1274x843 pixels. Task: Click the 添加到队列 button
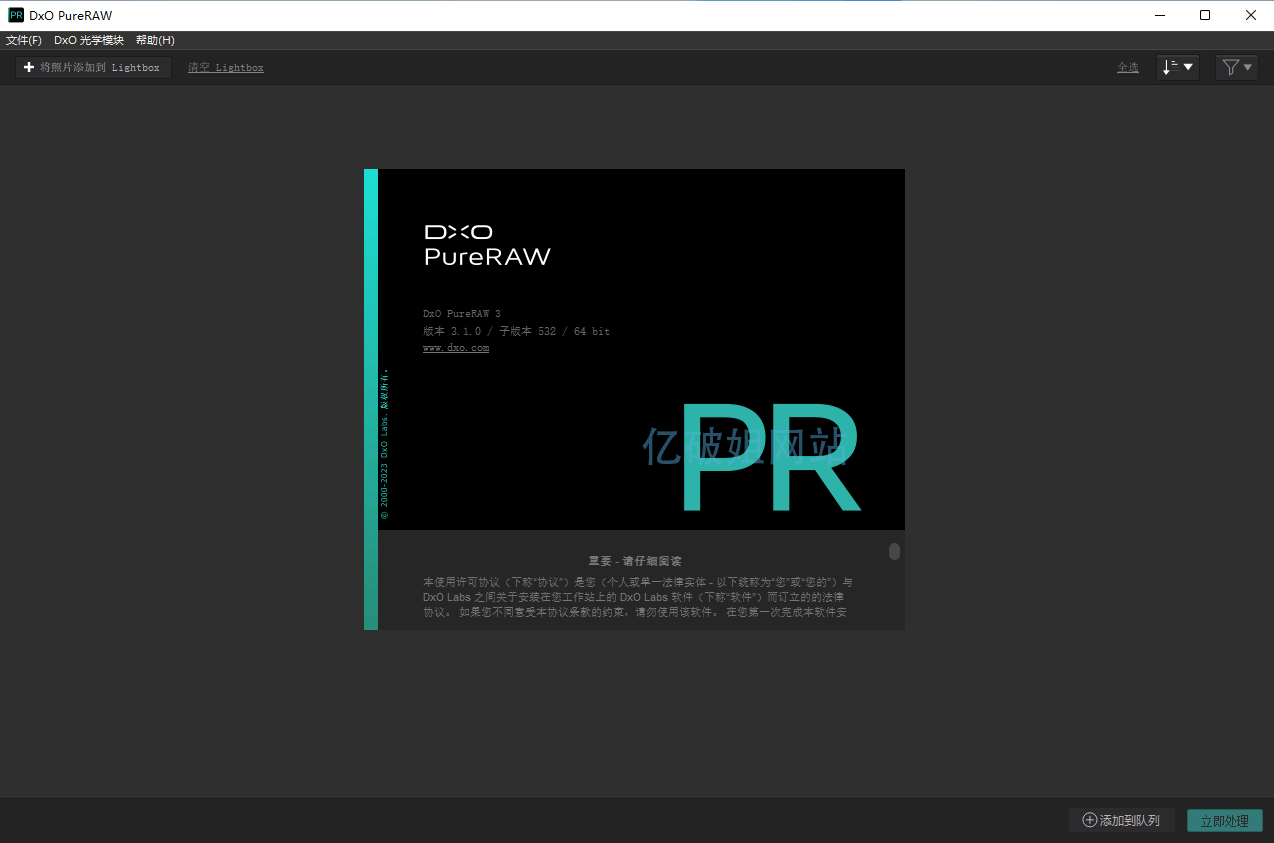1122,820
